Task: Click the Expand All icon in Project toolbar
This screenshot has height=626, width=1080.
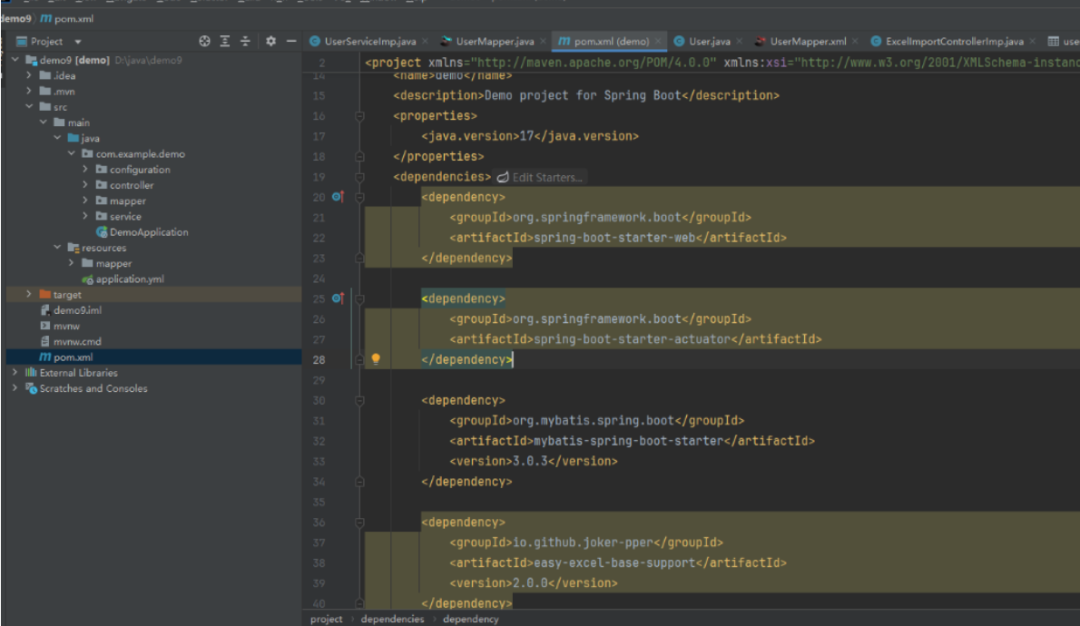Action: 225,41
